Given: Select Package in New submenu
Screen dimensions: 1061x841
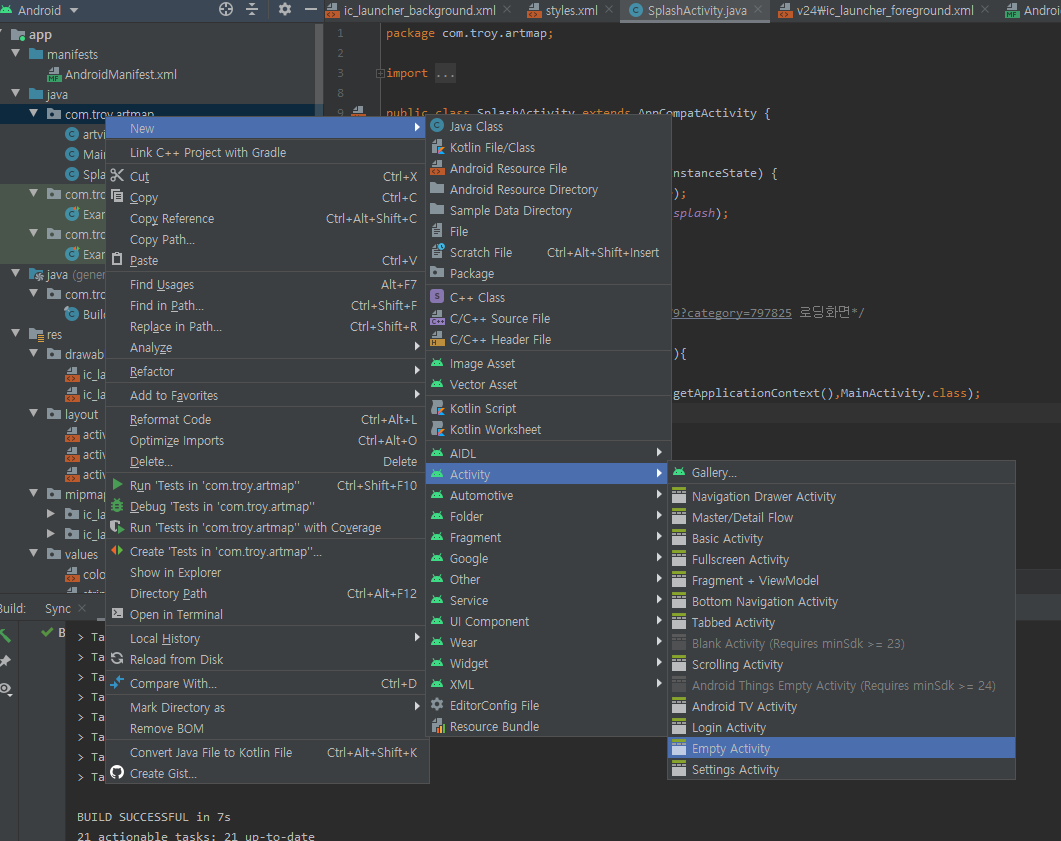Looking at the screenshot, I should [549, 273].
